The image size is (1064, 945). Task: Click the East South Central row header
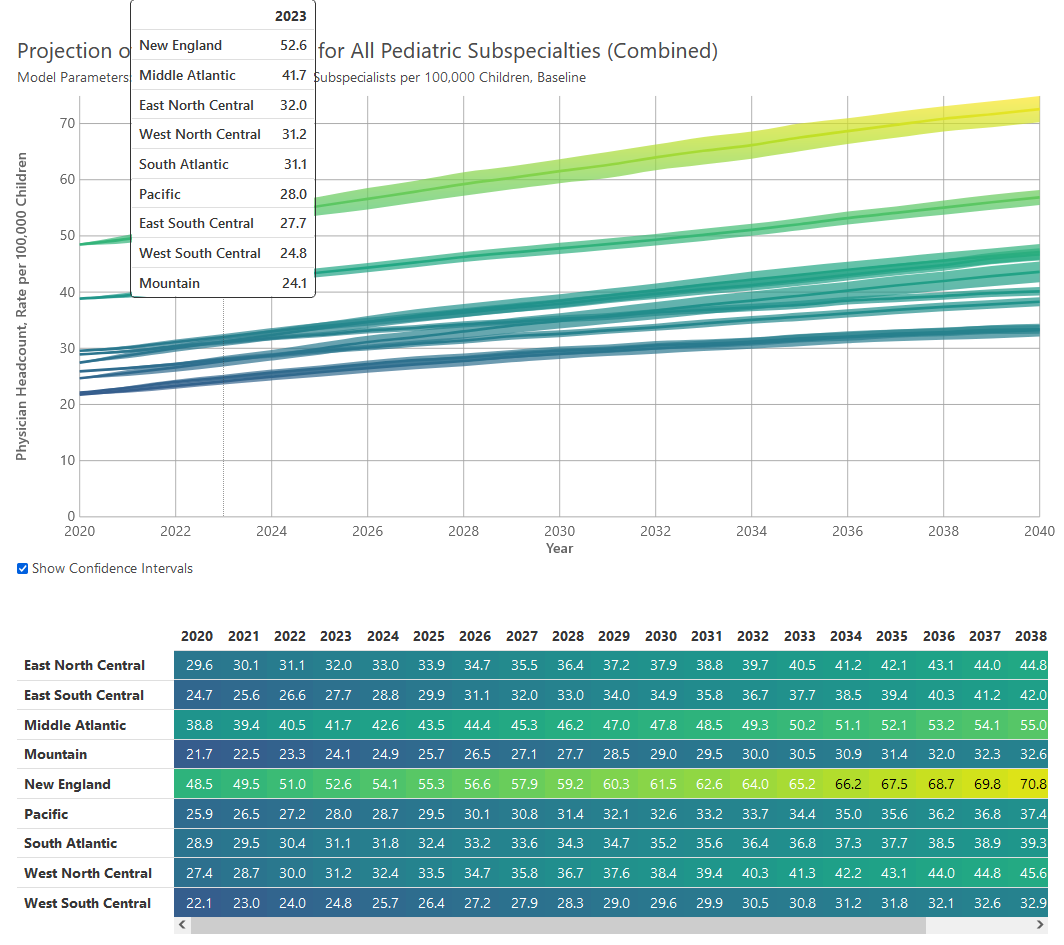coord(84,695)
